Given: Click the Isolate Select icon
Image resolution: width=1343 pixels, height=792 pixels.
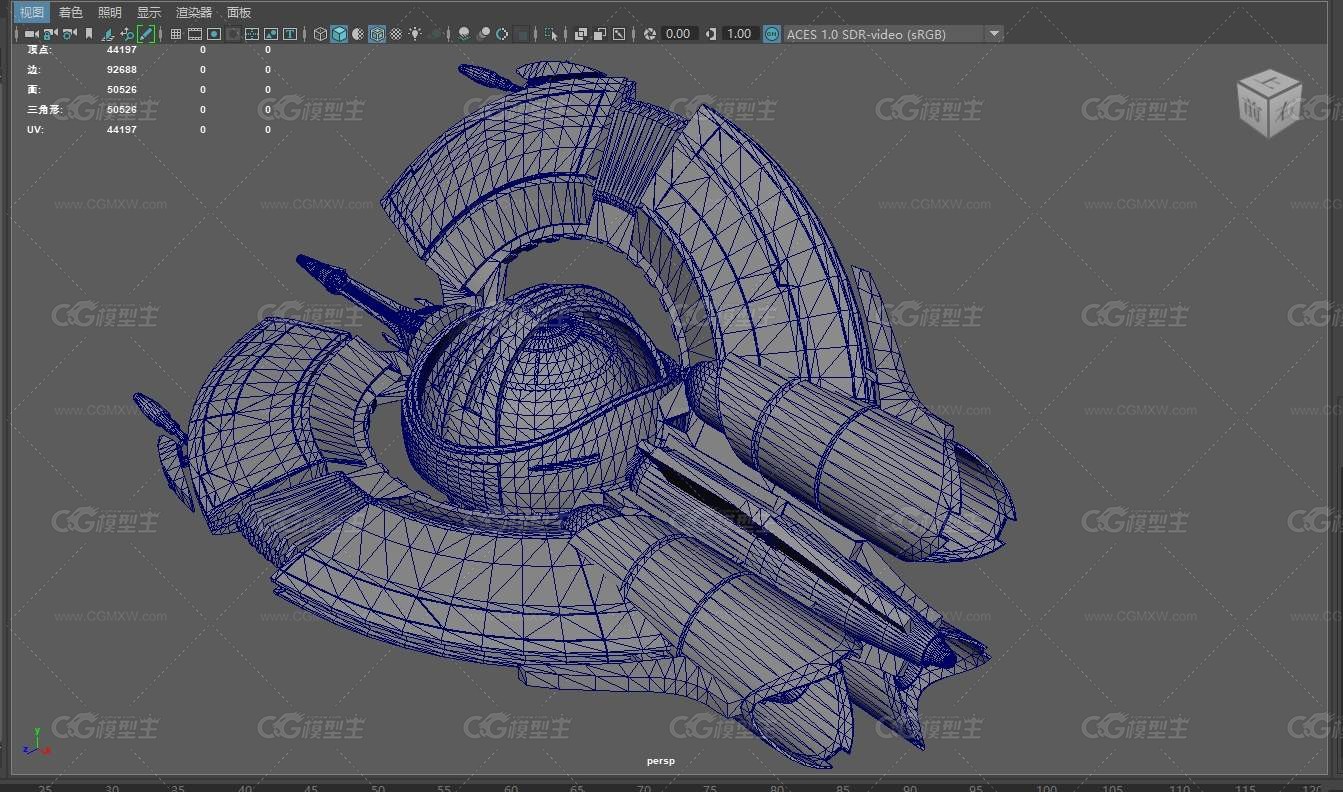Looking at the screenshot, I should 551,34.
